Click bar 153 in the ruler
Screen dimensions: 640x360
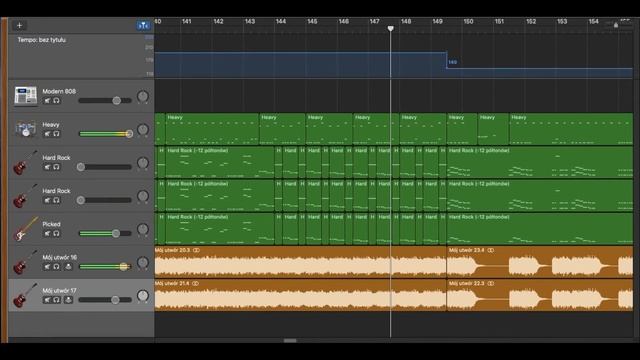[x=562, y=22]
